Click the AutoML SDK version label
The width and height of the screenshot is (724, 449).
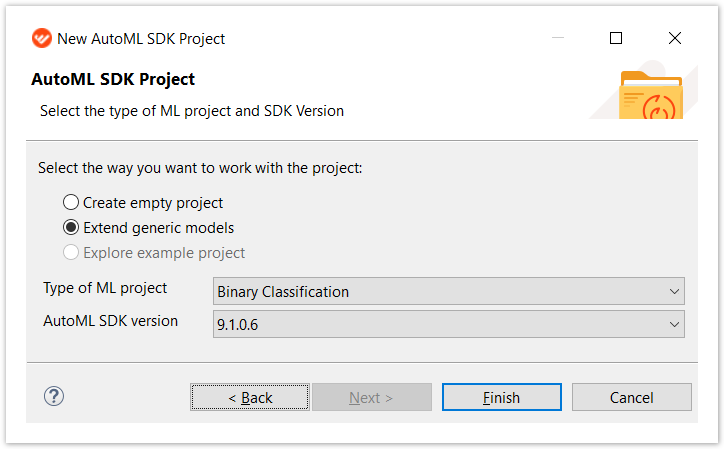110,321
